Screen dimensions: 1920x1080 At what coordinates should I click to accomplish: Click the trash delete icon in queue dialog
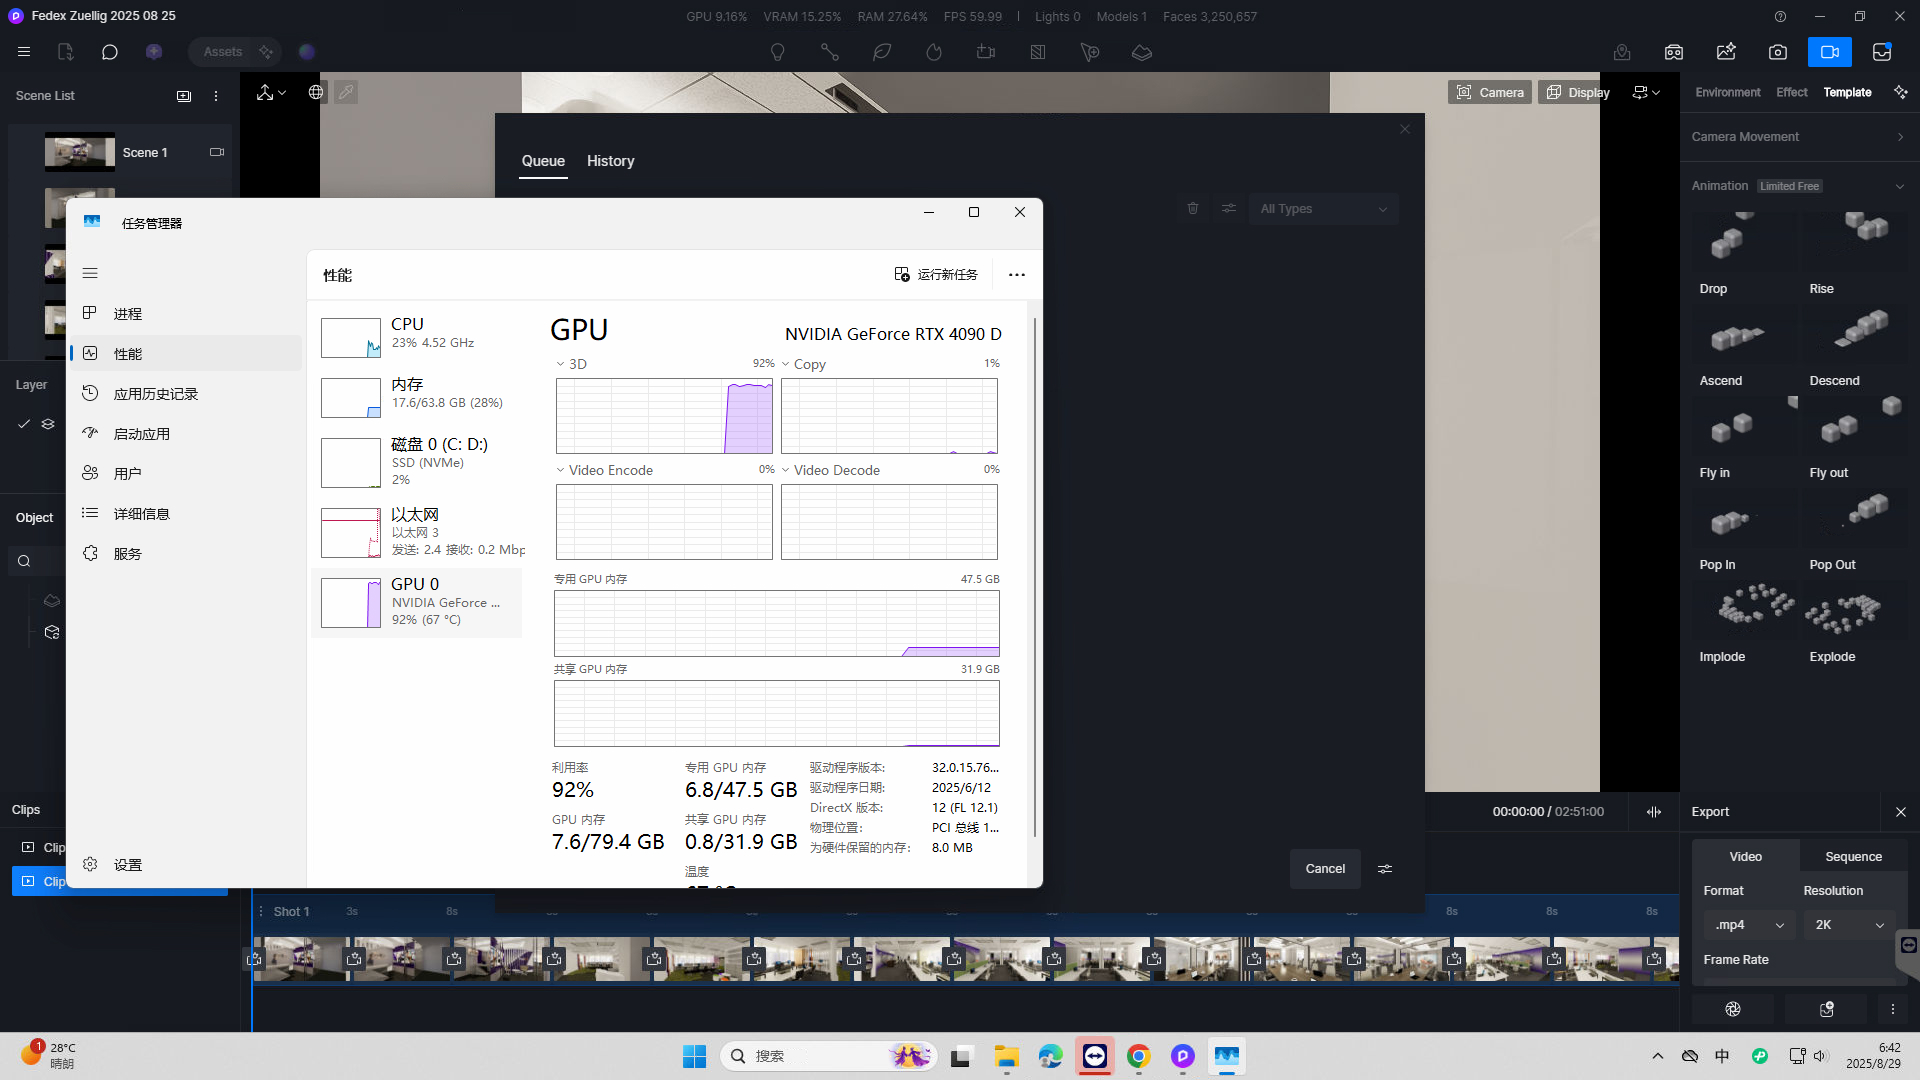(1192, 209)
